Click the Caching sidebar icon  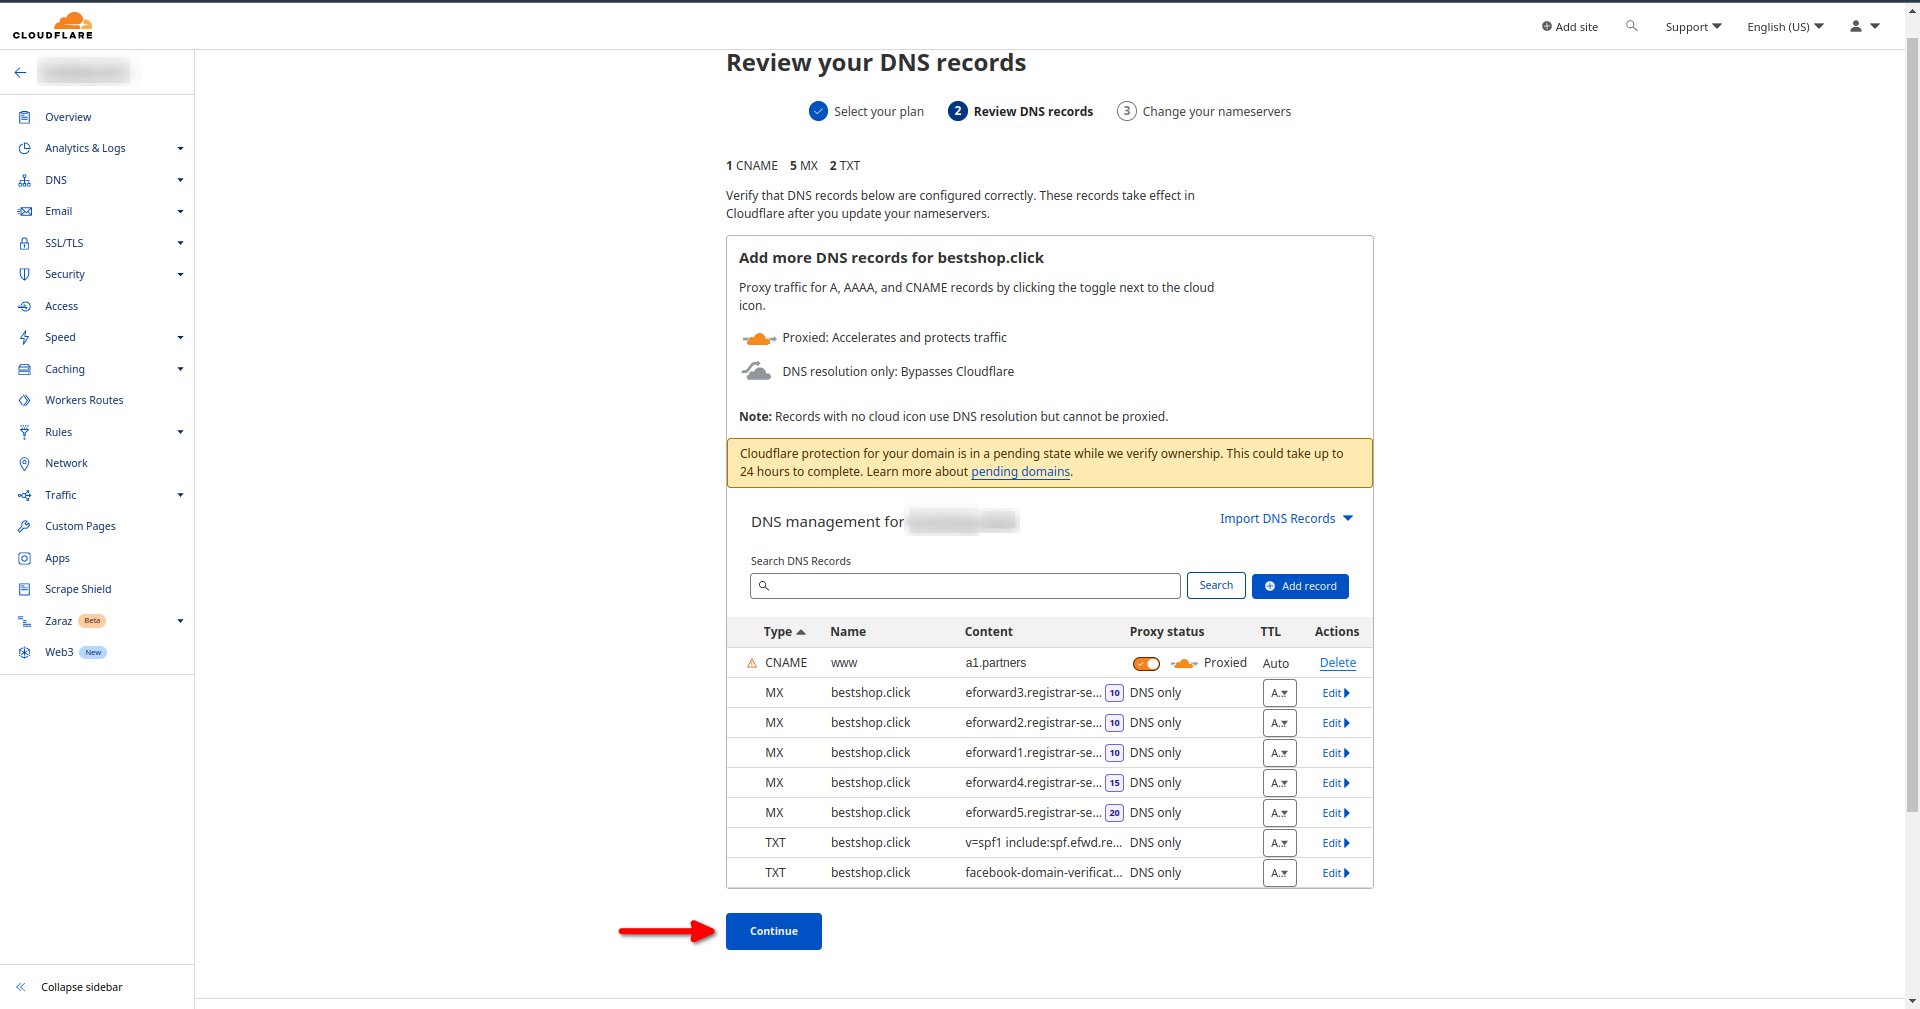tap(25, 369)
